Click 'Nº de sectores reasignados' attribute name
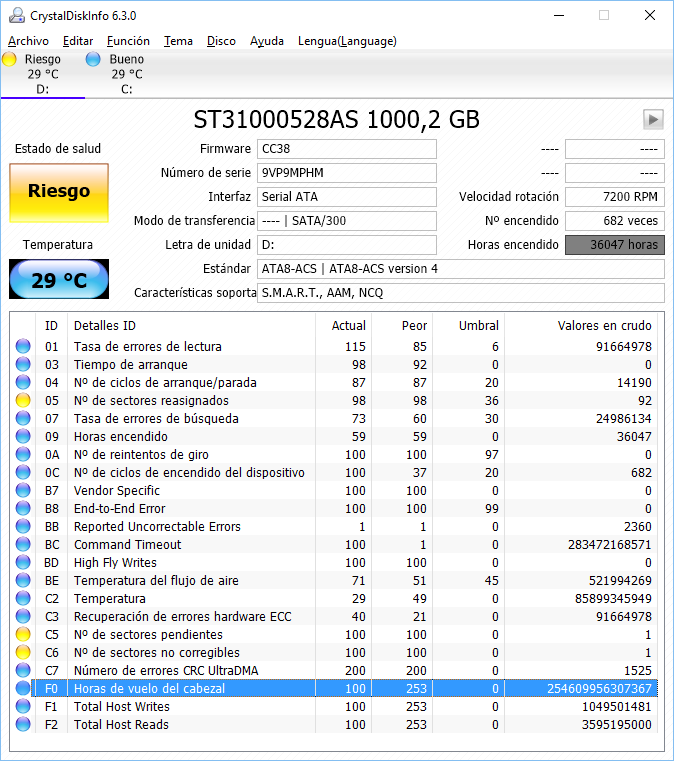This screenshot has width=674, height=761. coord(151,400)
